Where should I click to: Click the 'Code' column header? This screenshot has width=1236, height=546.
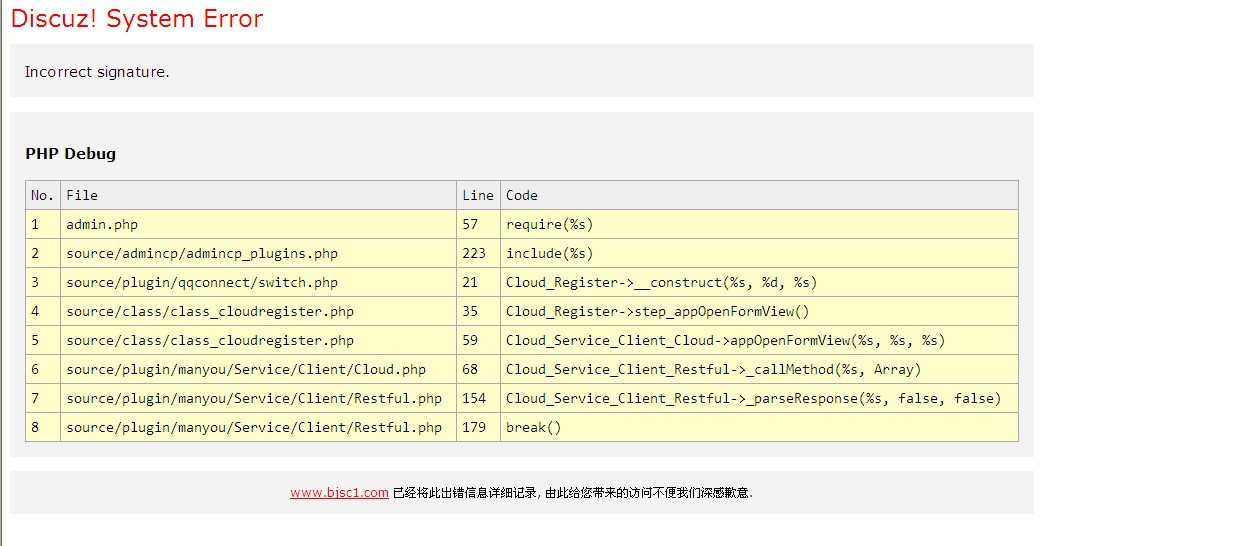point(759,195)
